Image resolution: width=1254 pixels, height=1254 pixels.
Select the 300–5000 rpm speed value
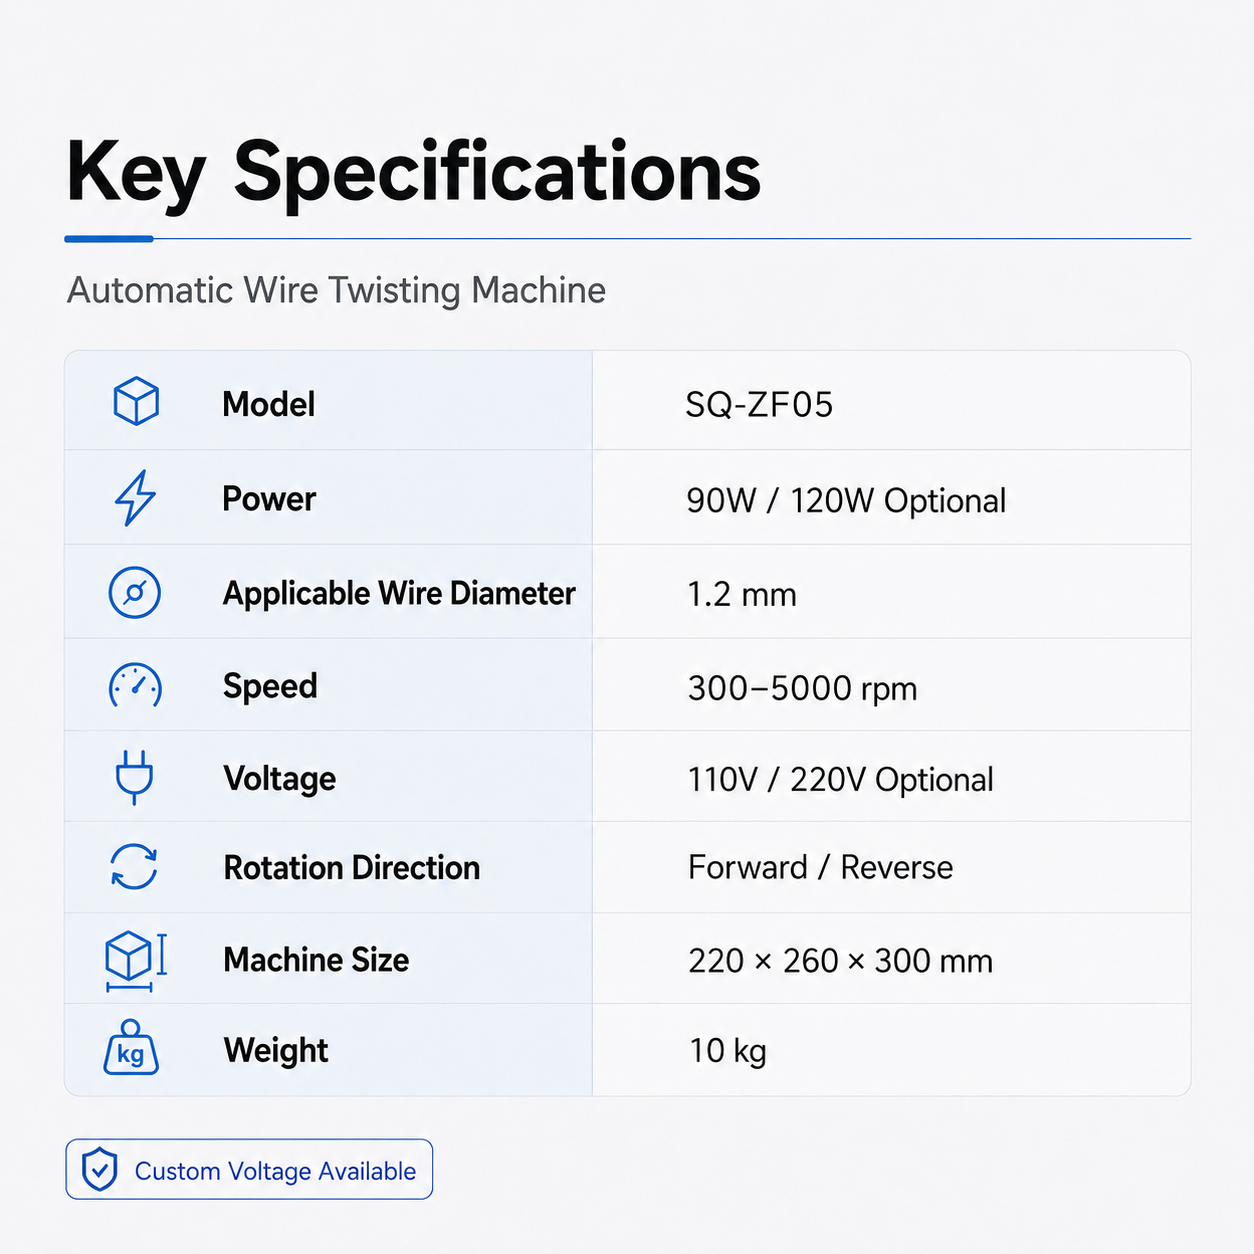pos(802,689)
